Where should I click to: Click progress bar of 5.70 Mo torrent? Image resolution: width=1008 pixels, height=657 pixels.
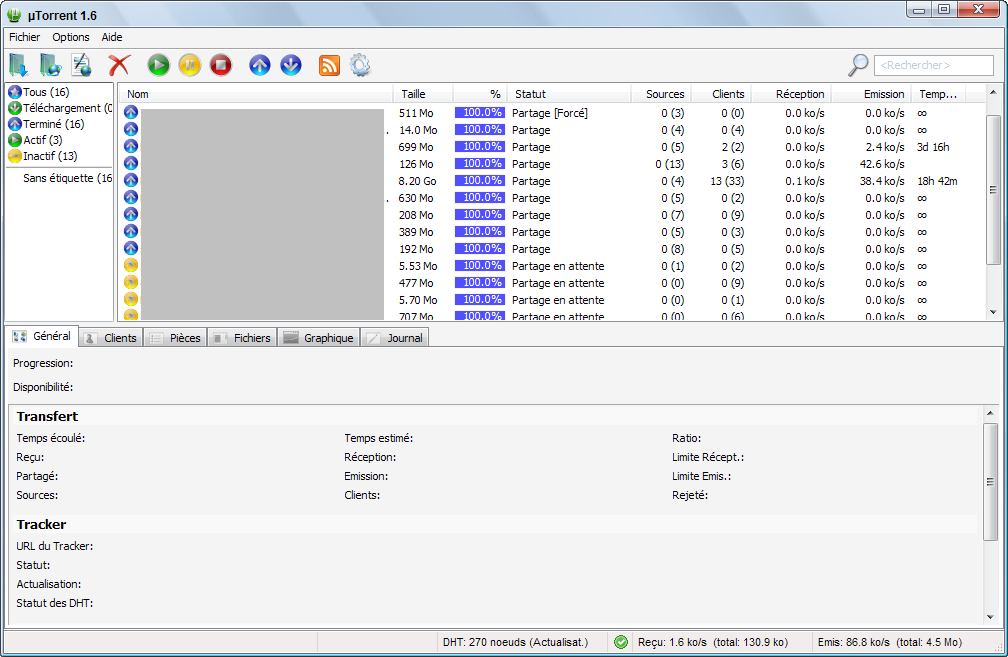480,300
